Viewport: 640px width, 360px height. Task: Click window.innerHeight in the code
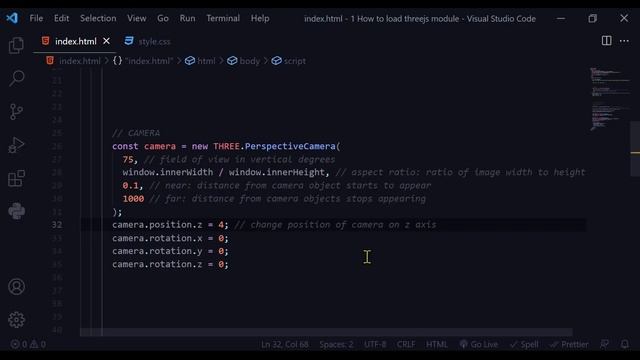tap(276, 172)
